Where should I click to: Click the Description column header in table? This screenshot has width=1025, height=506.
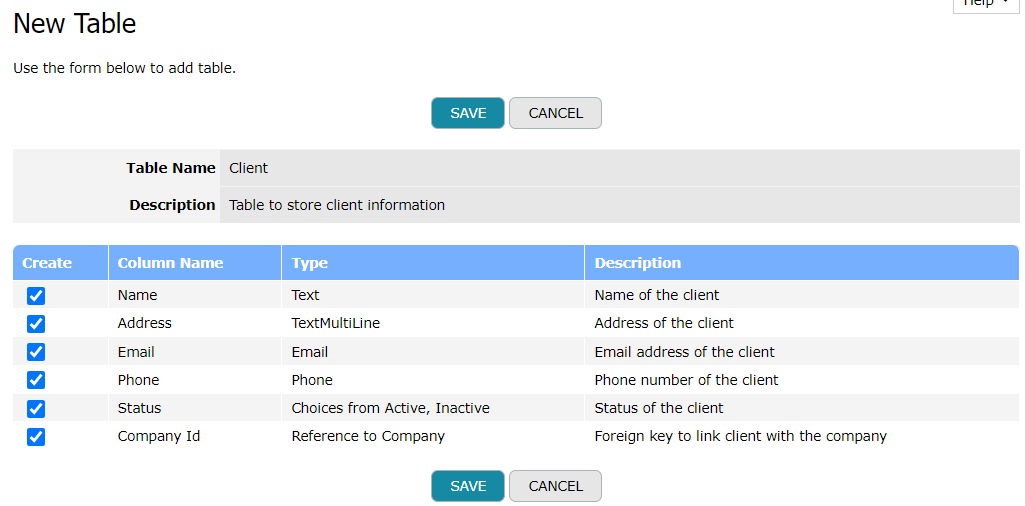coord(801,263)
